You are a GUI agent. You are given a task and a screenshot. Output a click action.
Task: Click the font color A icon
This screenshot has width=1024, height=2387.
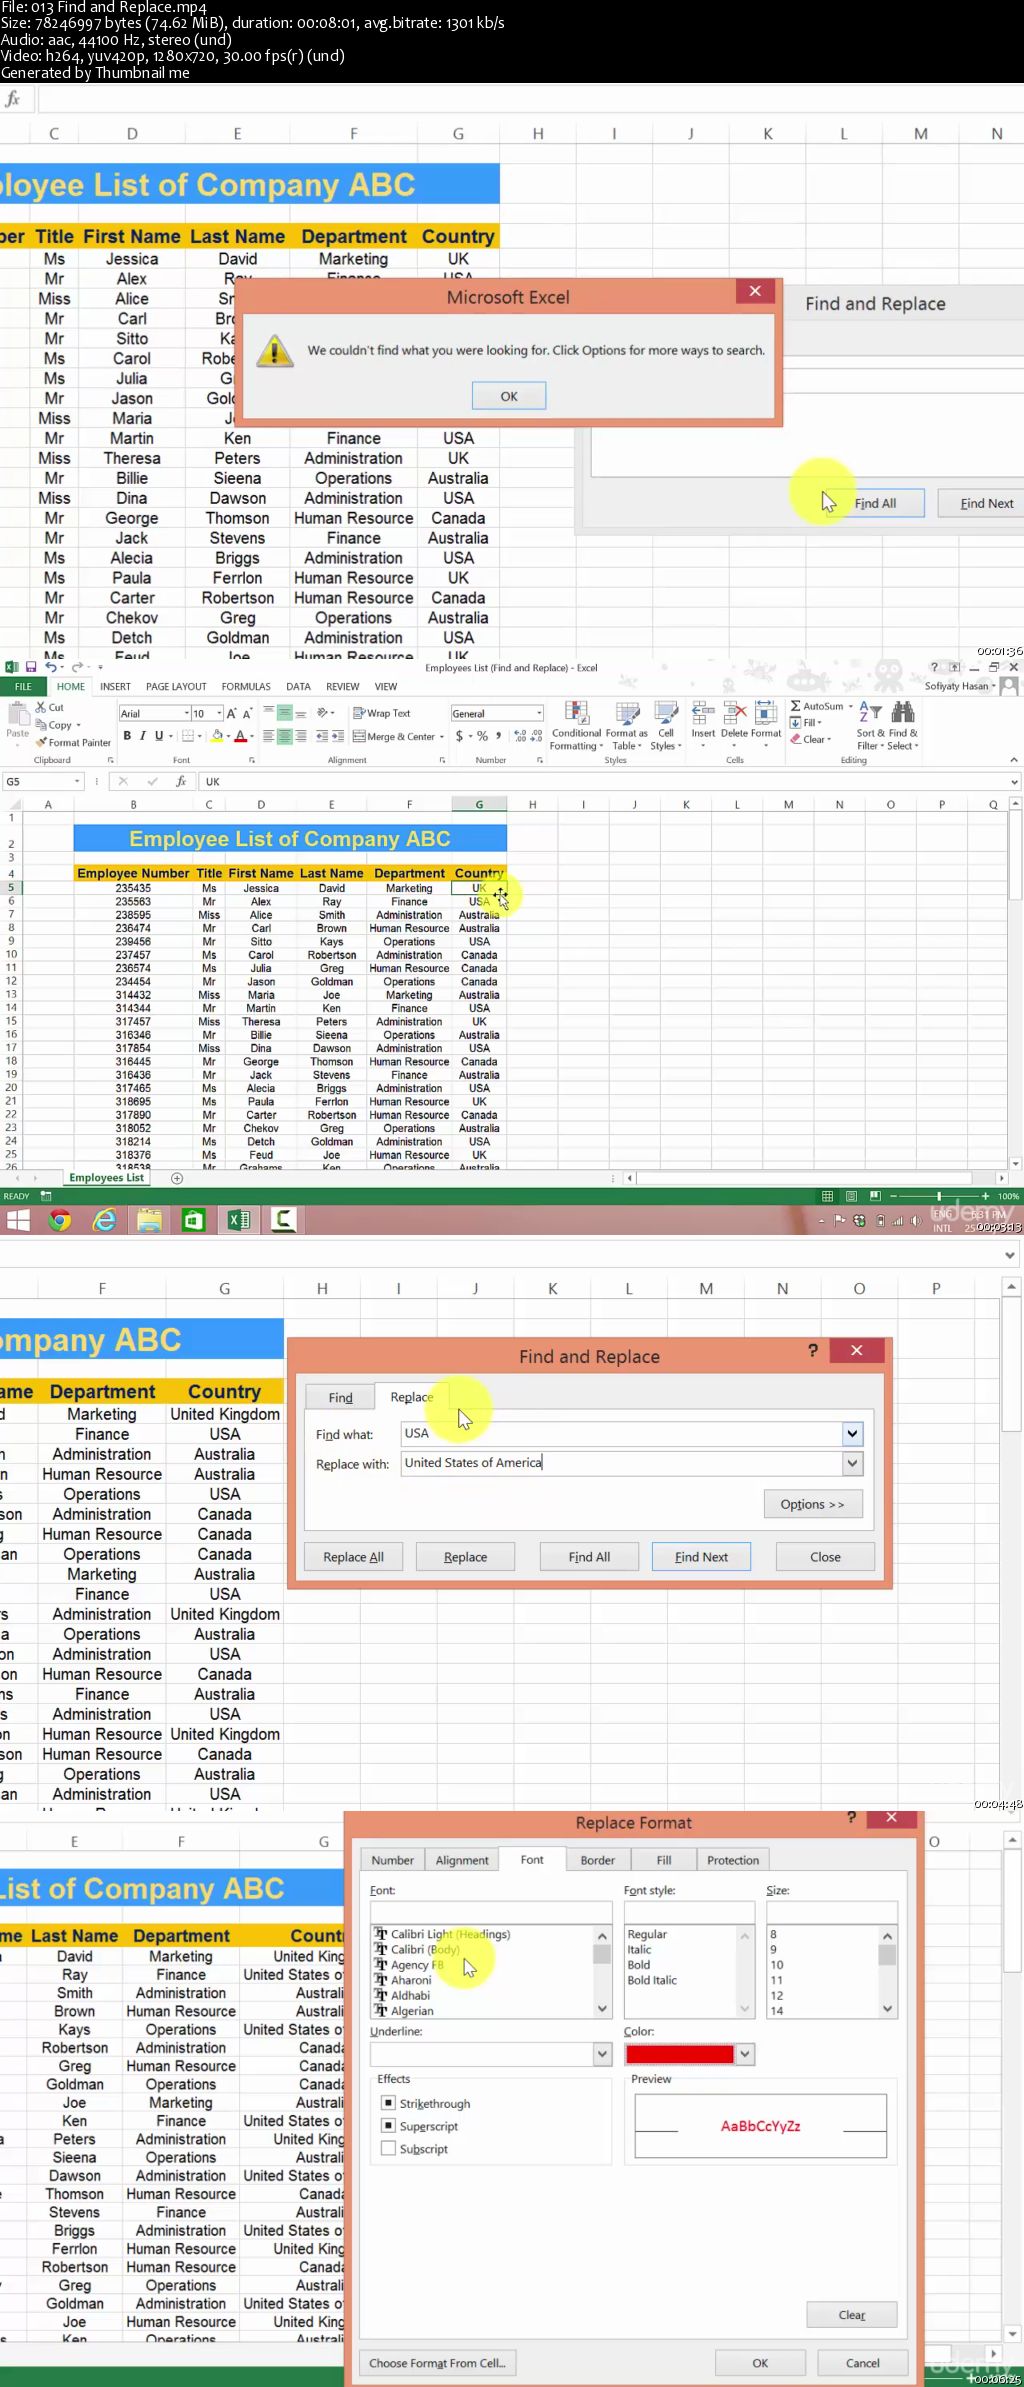(240, 736)
